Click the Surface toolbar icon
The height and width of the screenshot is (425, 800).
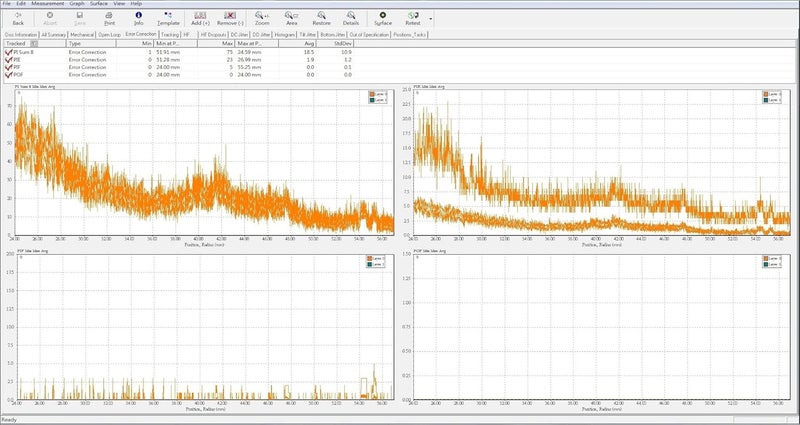pos(383,18)
